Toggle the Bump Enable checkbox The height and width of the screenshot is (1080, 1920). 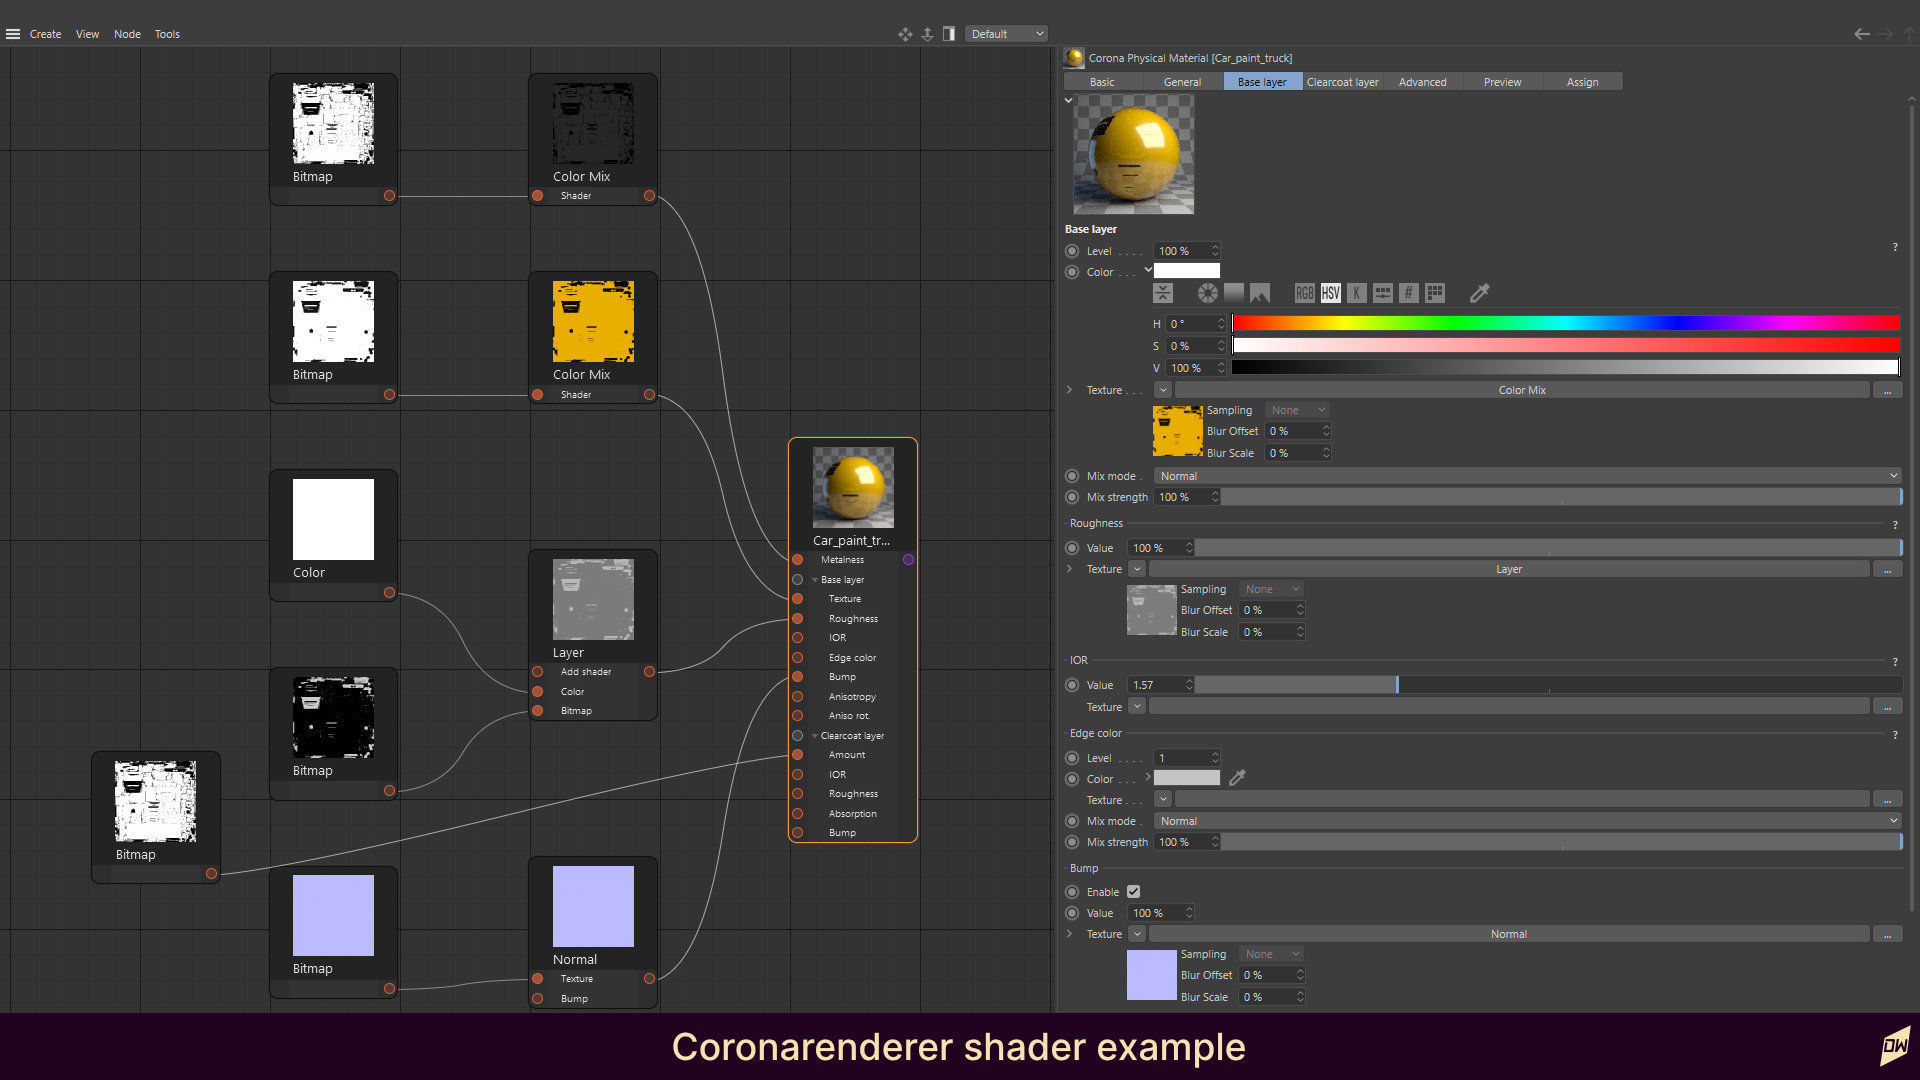[1133, 892]
